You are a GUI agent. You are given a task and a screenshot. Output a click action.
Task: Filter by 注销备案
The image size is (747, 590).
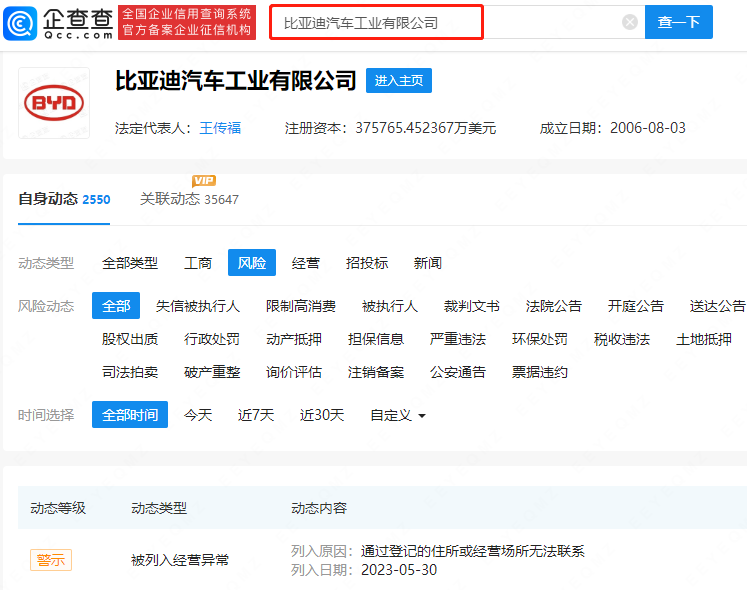pyautogui.click(x=375, y=372)
